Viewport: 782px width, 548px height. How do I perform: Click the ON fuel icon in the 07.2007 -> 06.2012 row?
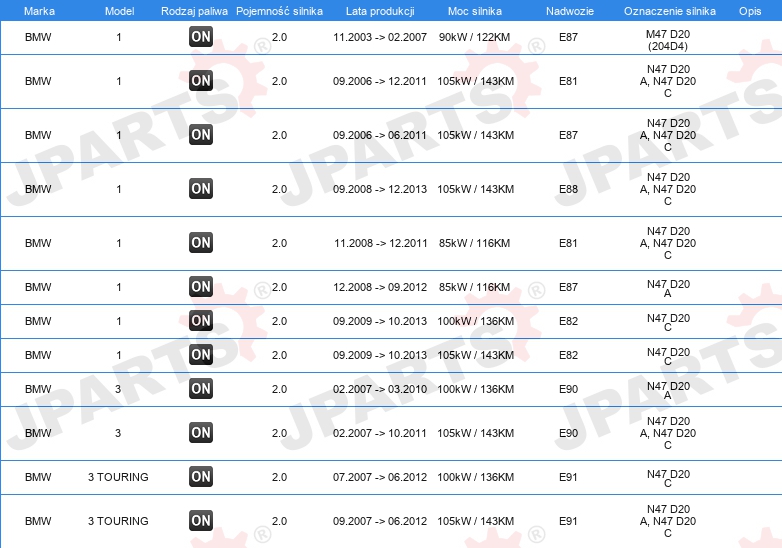pyautogui.click(x=201, y=477)
